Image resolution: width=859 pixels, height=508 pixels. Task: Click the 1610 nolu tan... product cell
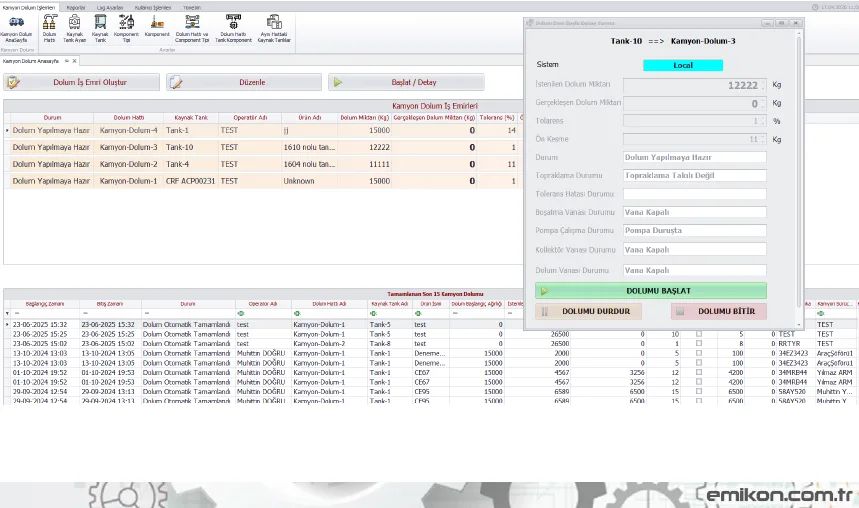click(309, 147)
